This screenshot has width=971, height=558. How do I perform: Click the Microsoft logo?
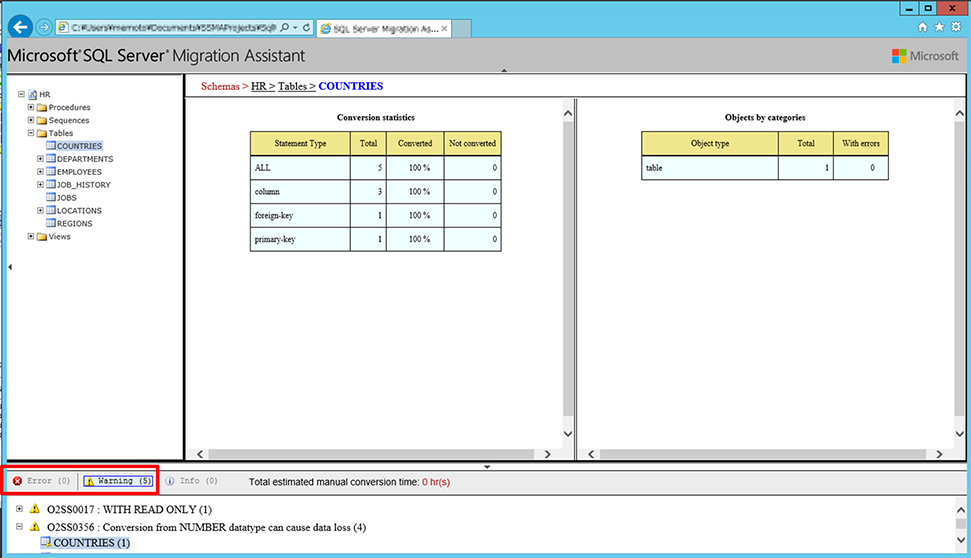coord(925,56)
